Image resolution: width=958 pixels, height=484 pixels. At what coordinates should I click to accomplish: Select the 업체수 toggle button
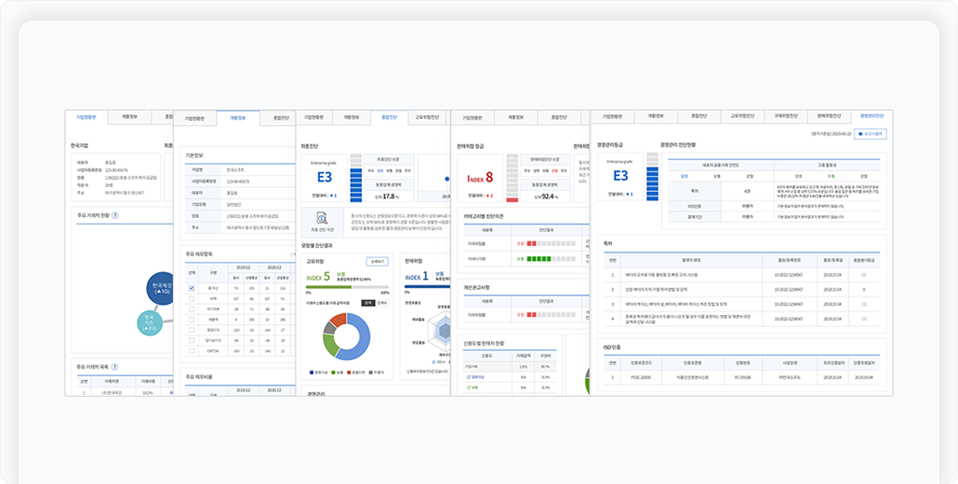click(x=381, y=302)
